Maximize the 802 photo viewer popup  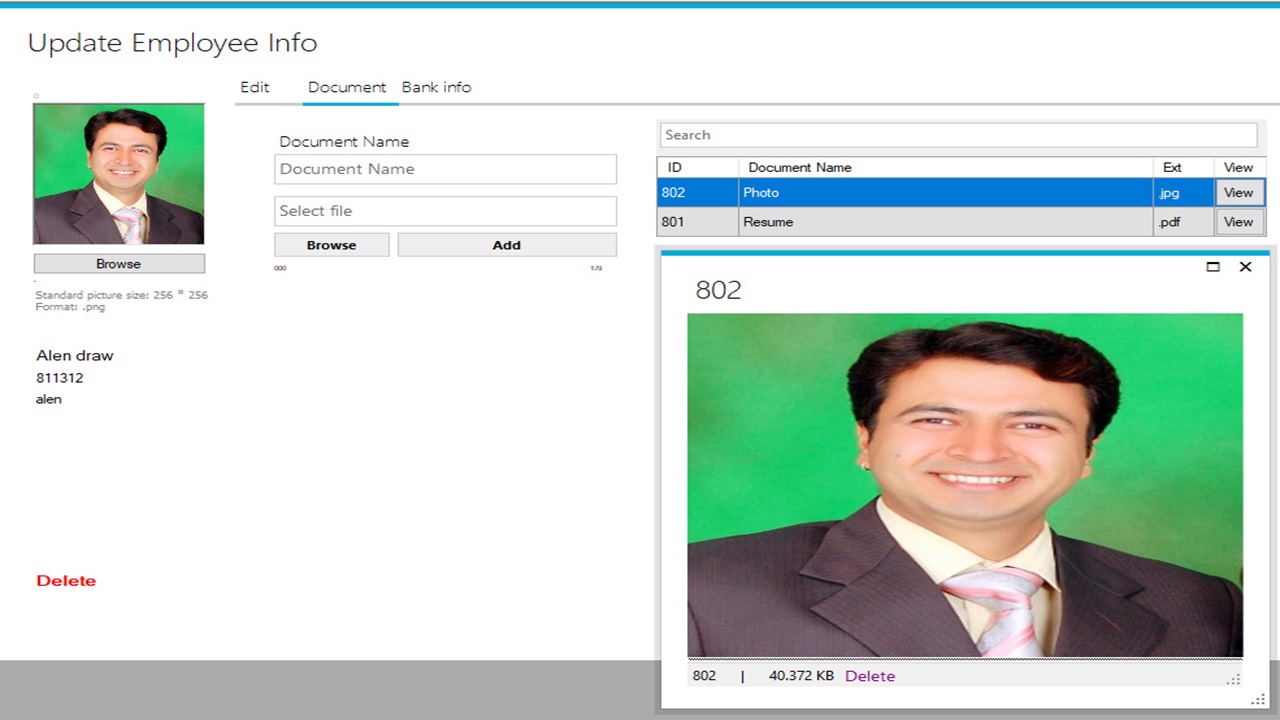point(1213,266)
